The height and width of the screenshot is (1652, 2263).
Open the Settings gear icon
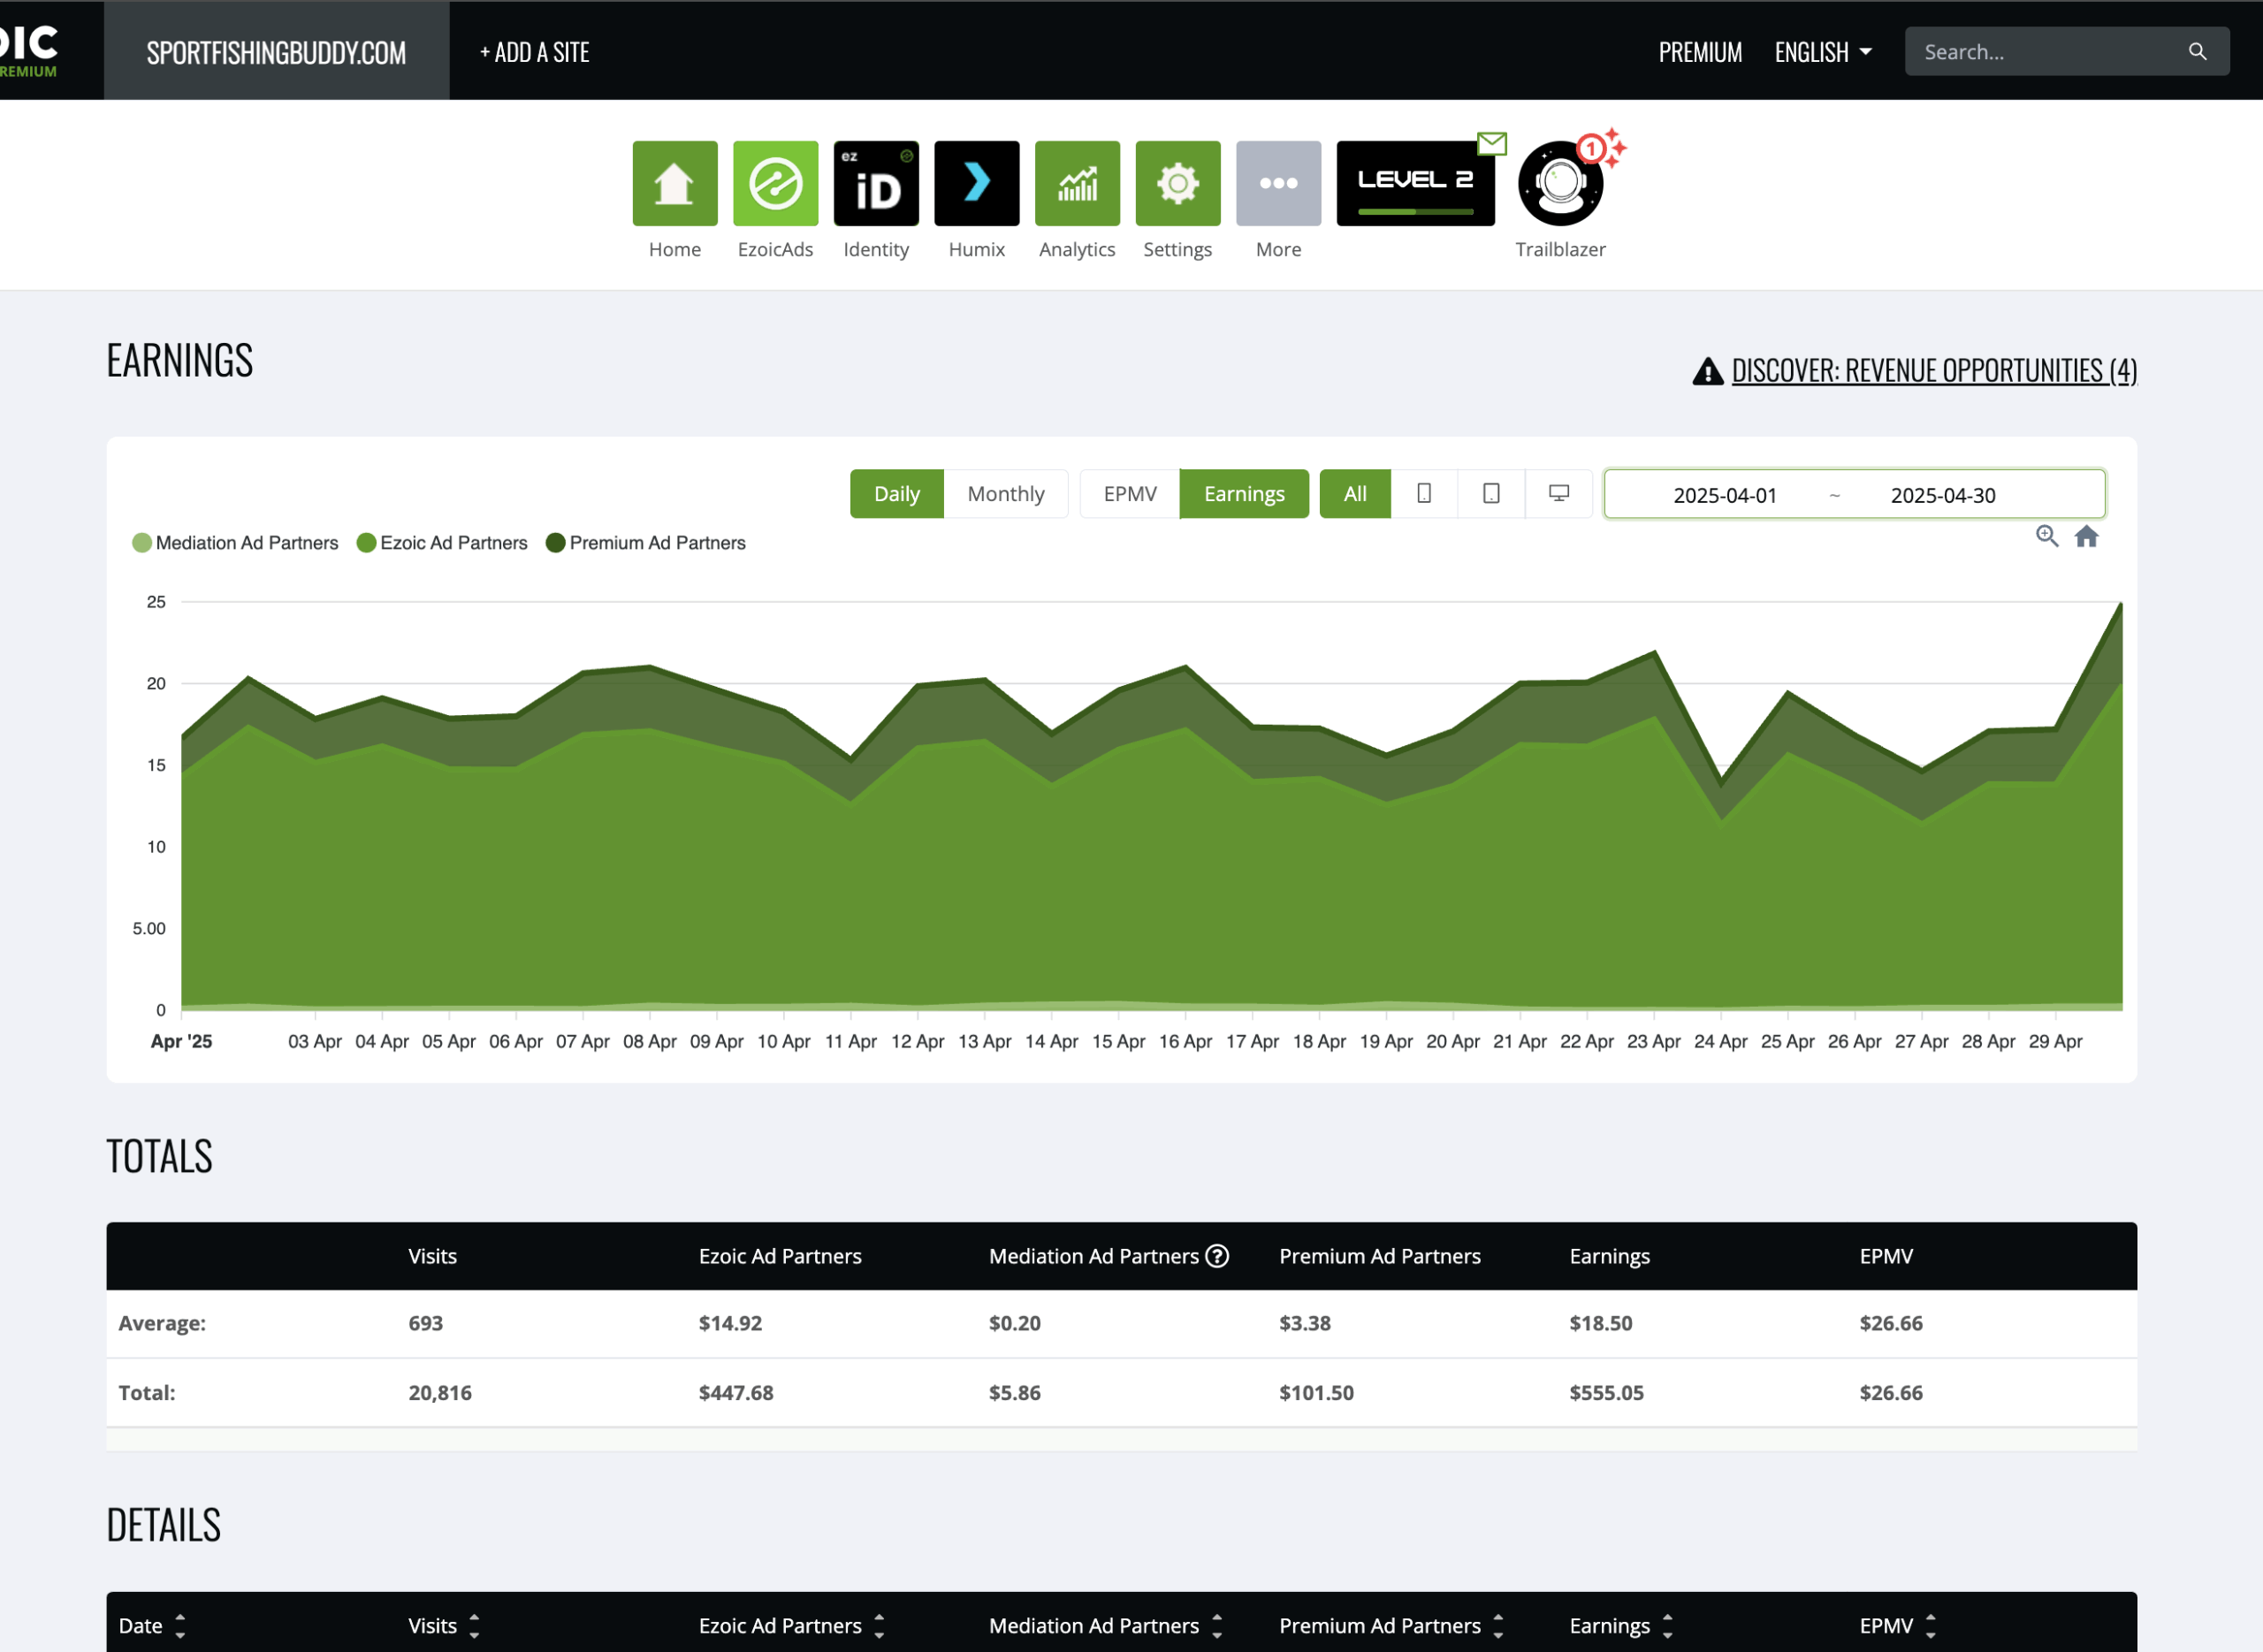(1178, 183)
